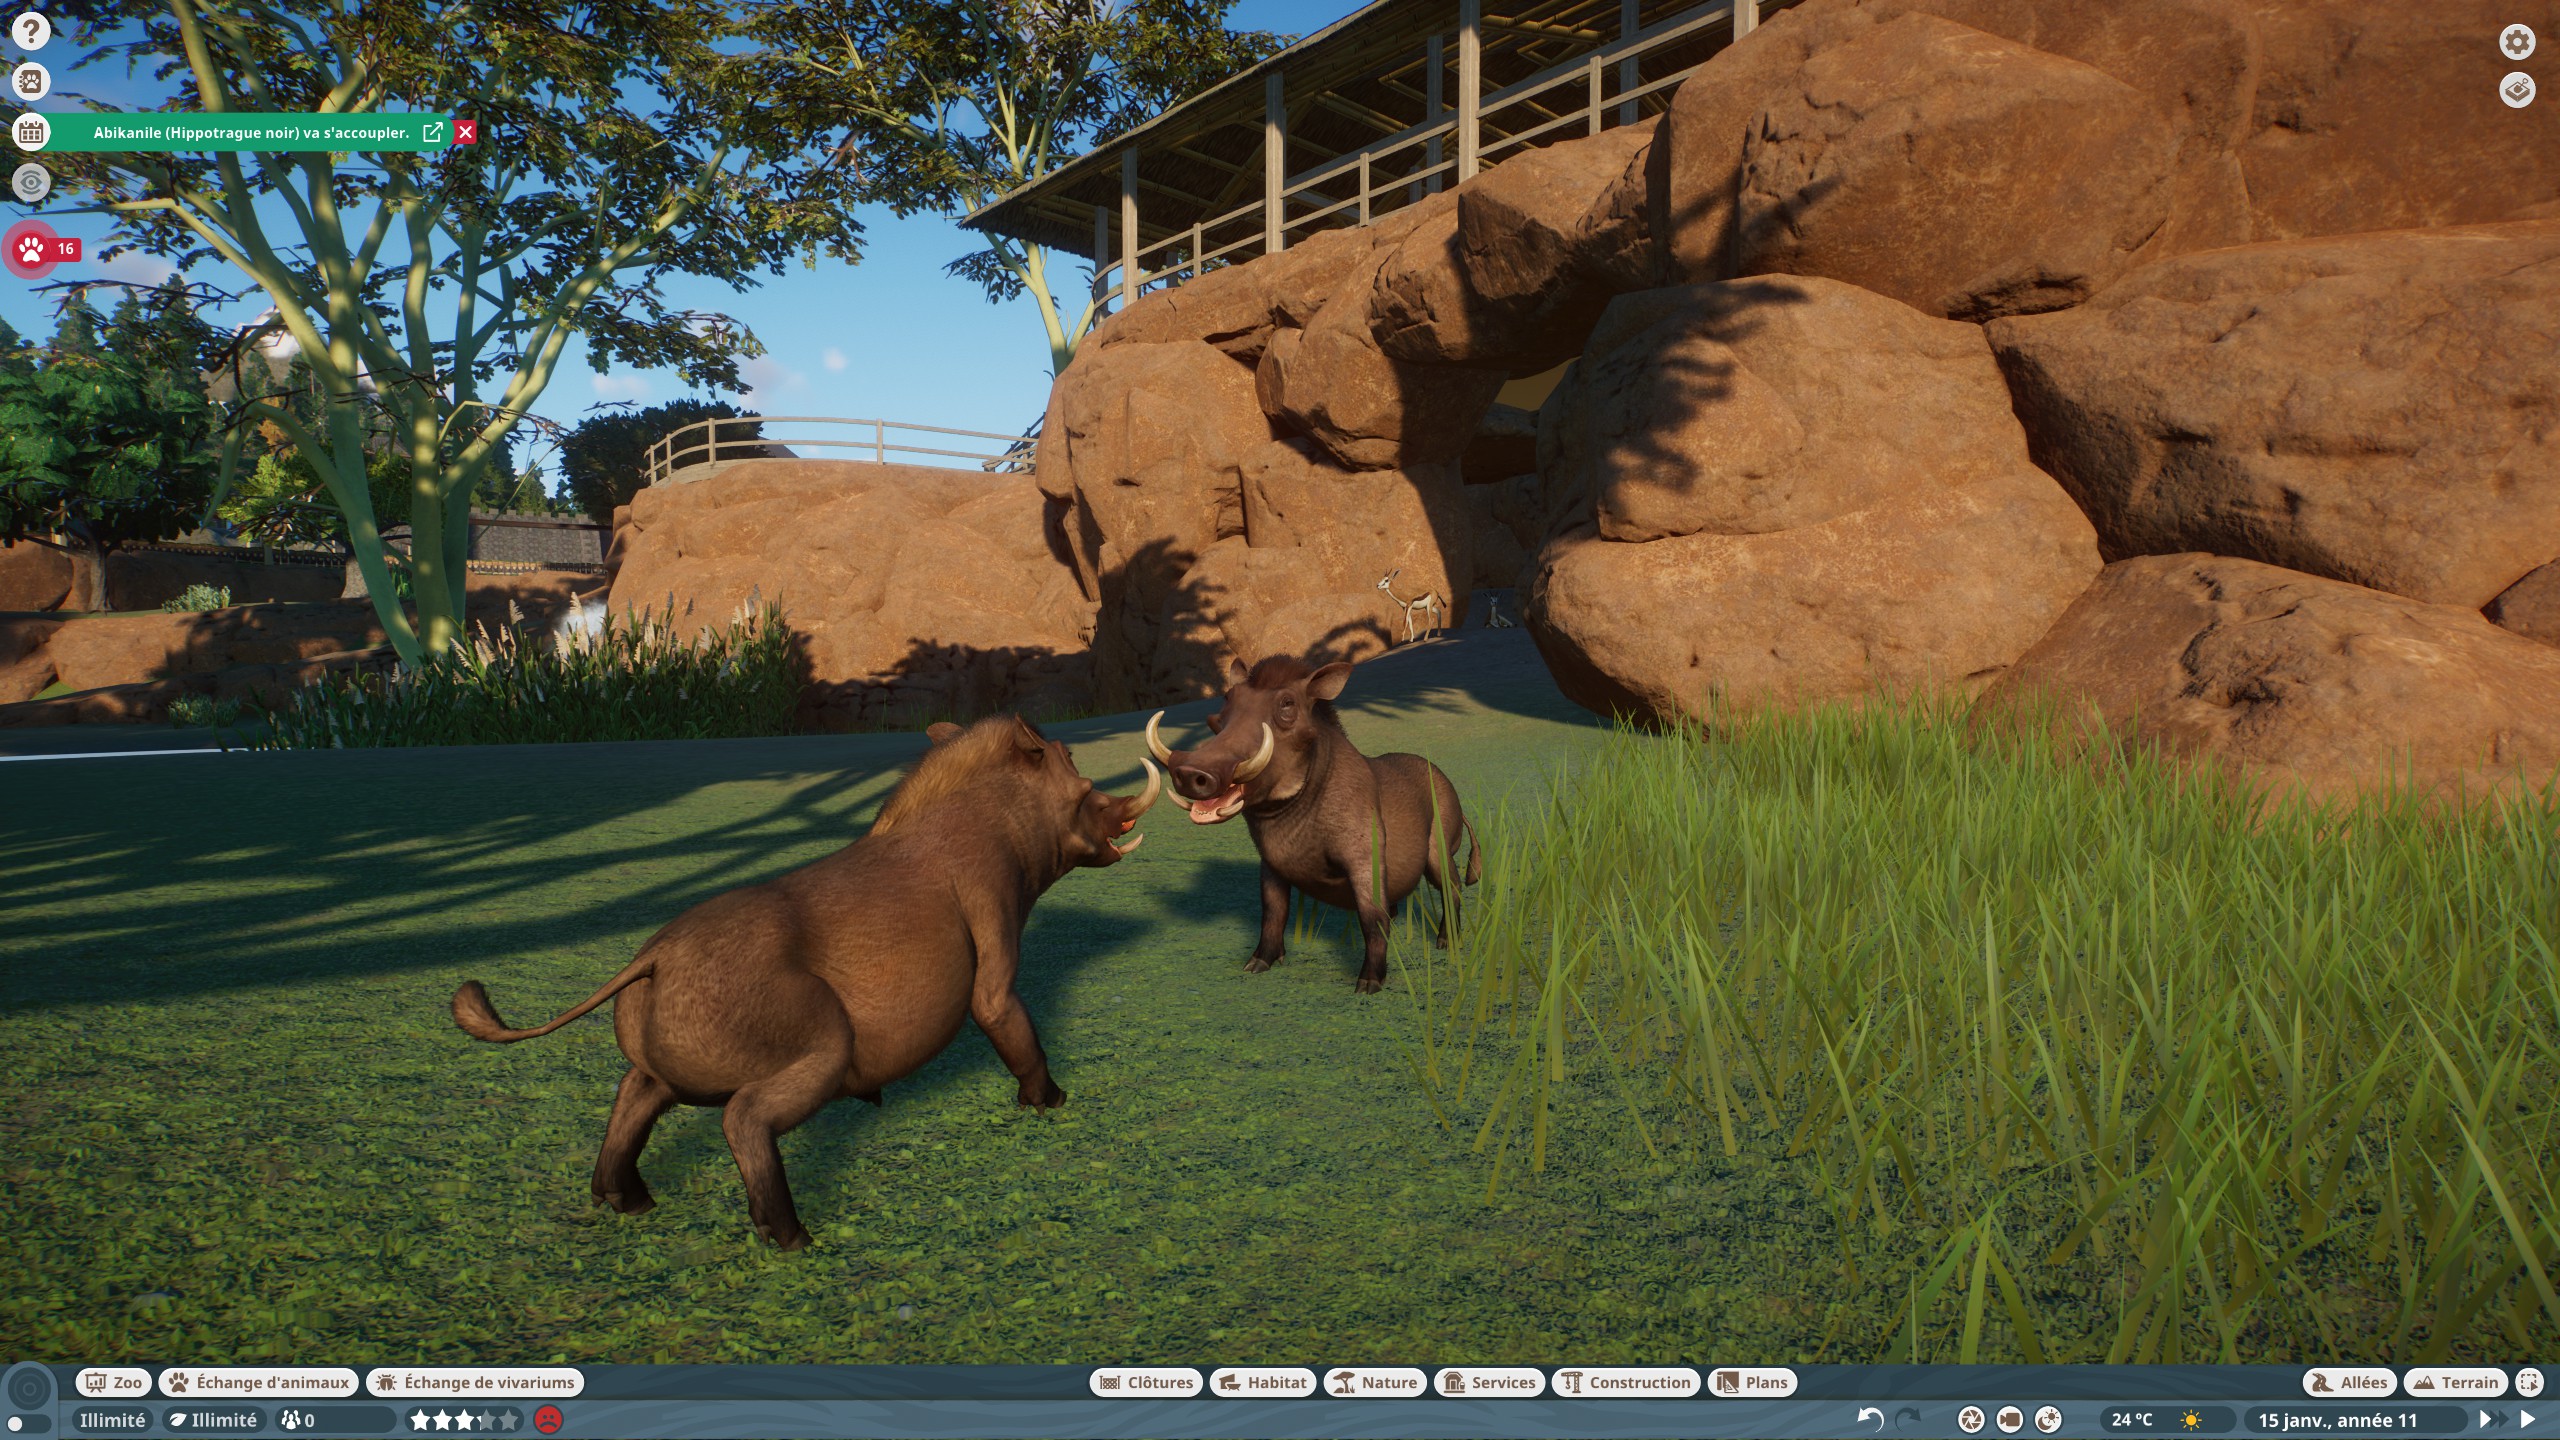The height and width of the screenshot is (1440, 2560).
Task: Open the red paw animal alerts icon
Action: (31, 249)
